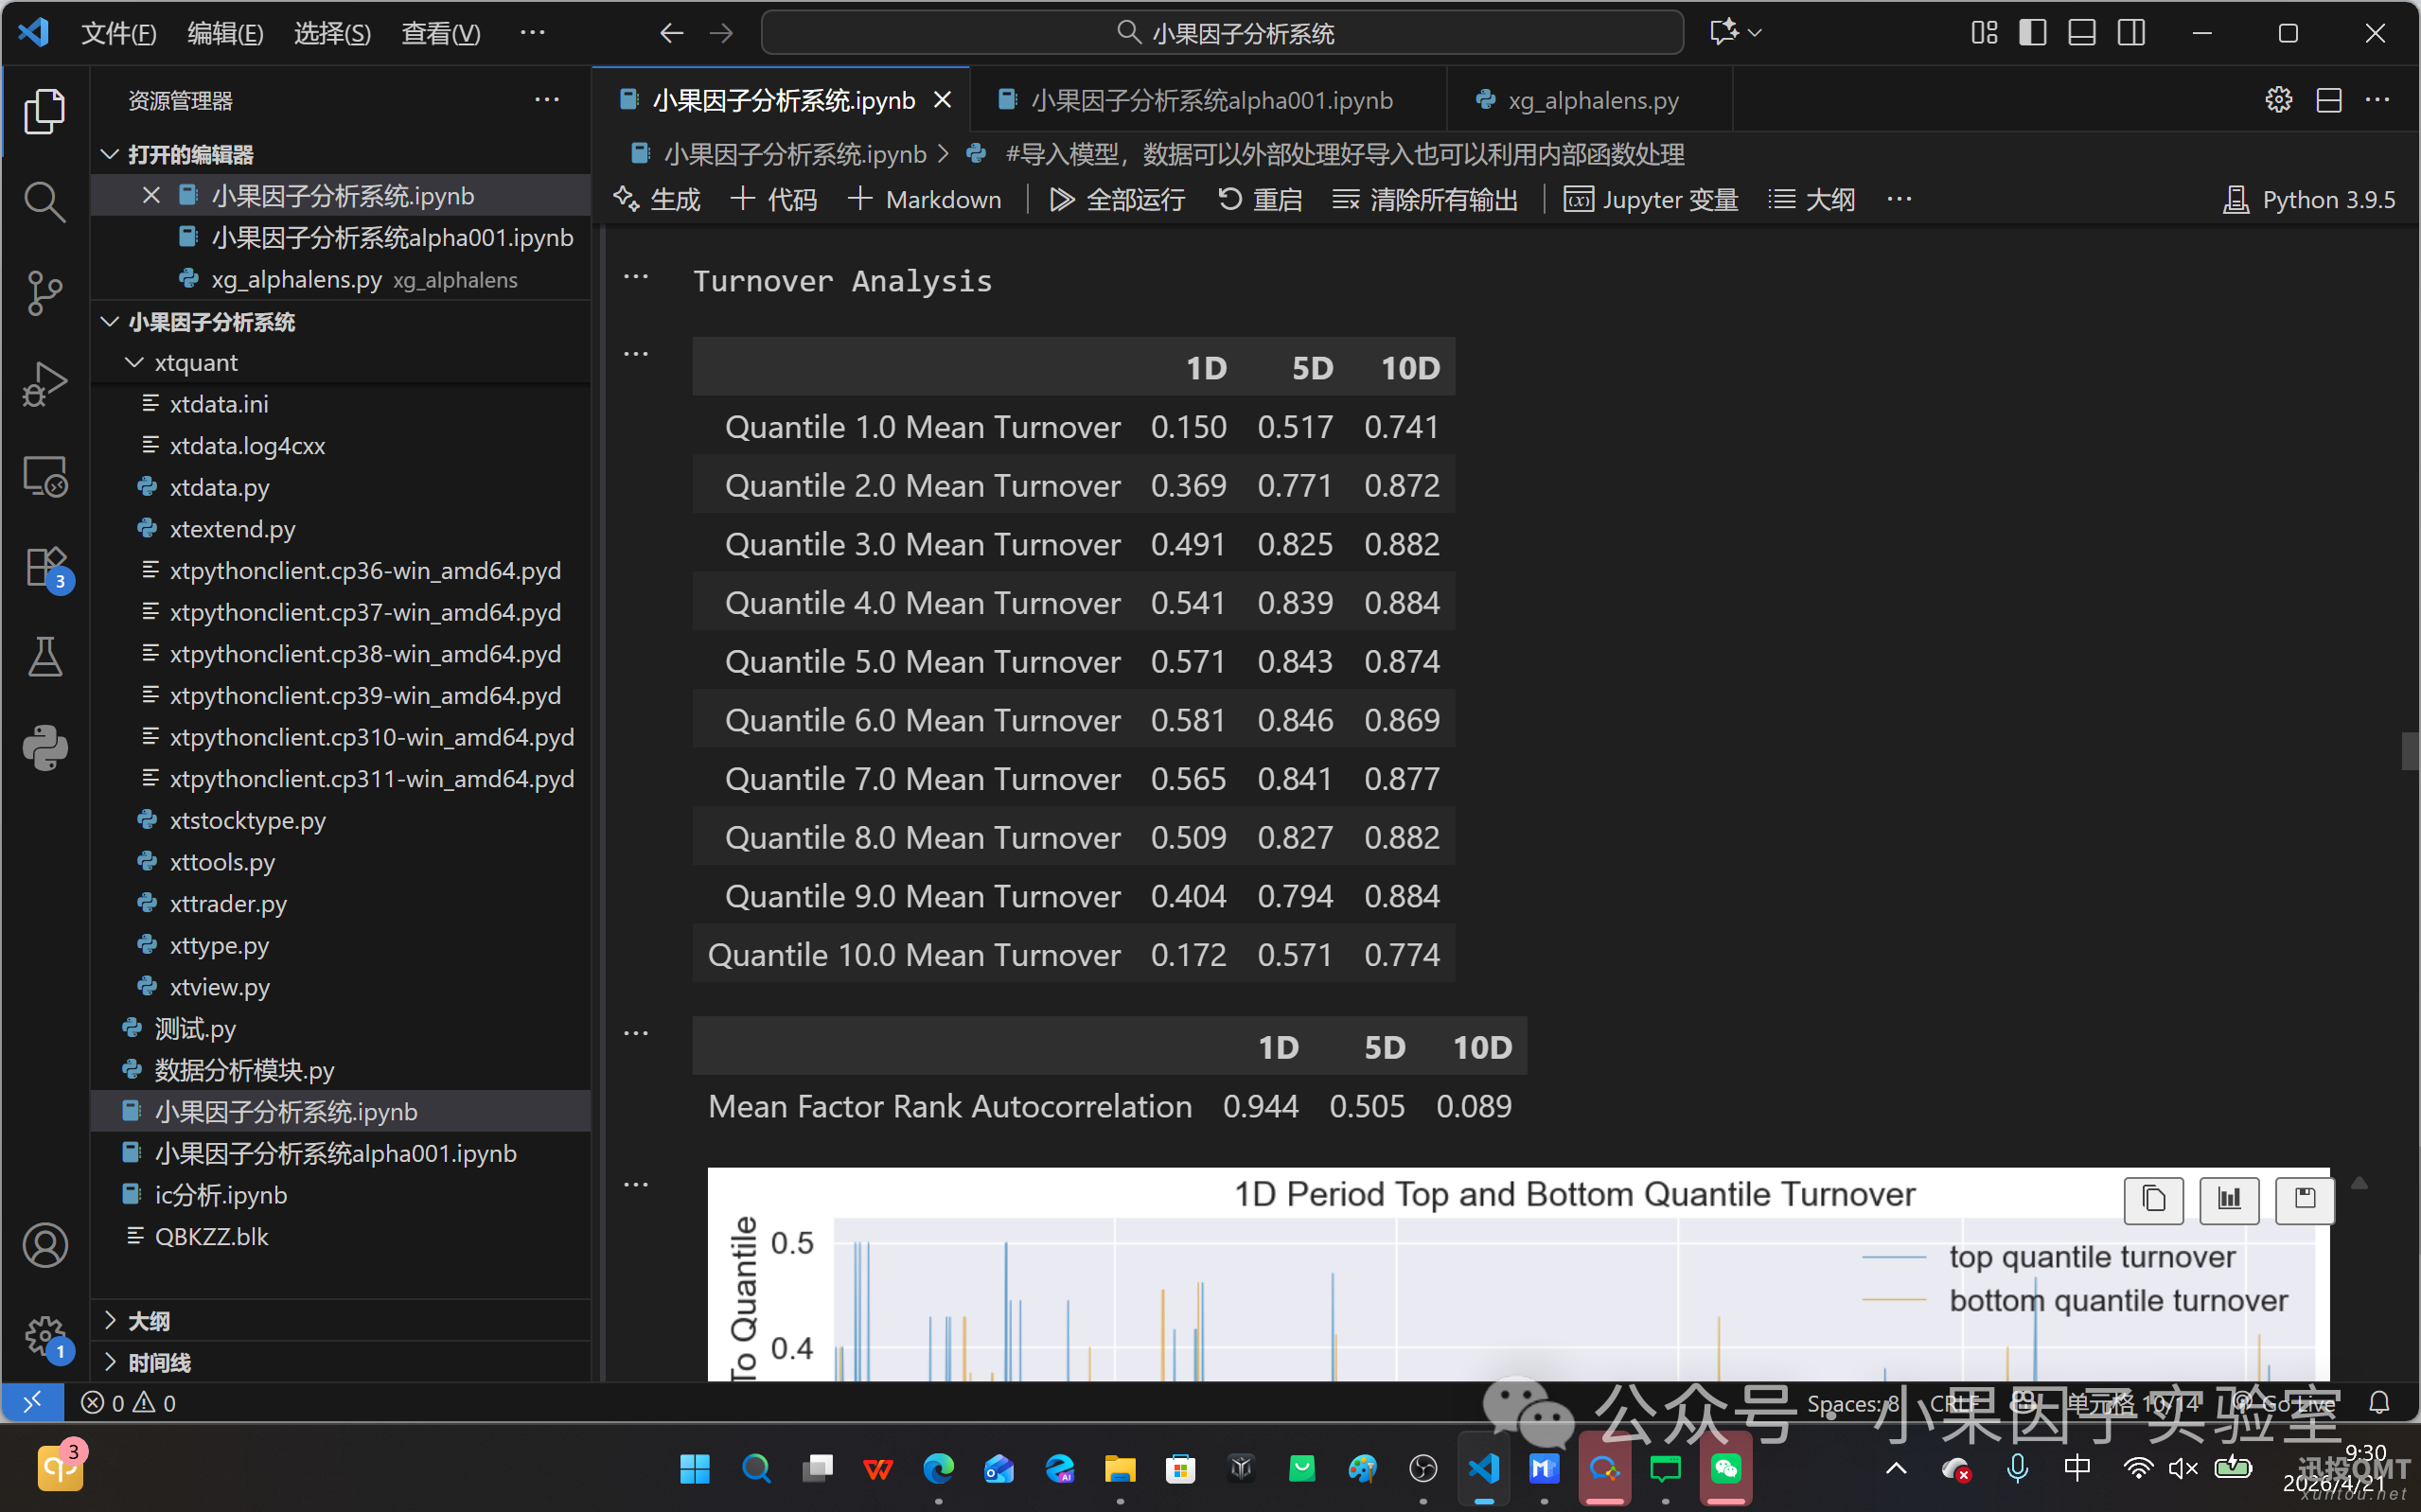Click the copy cell output icon
Screen dimensions: 2421x1512
click(2153, 1199)
